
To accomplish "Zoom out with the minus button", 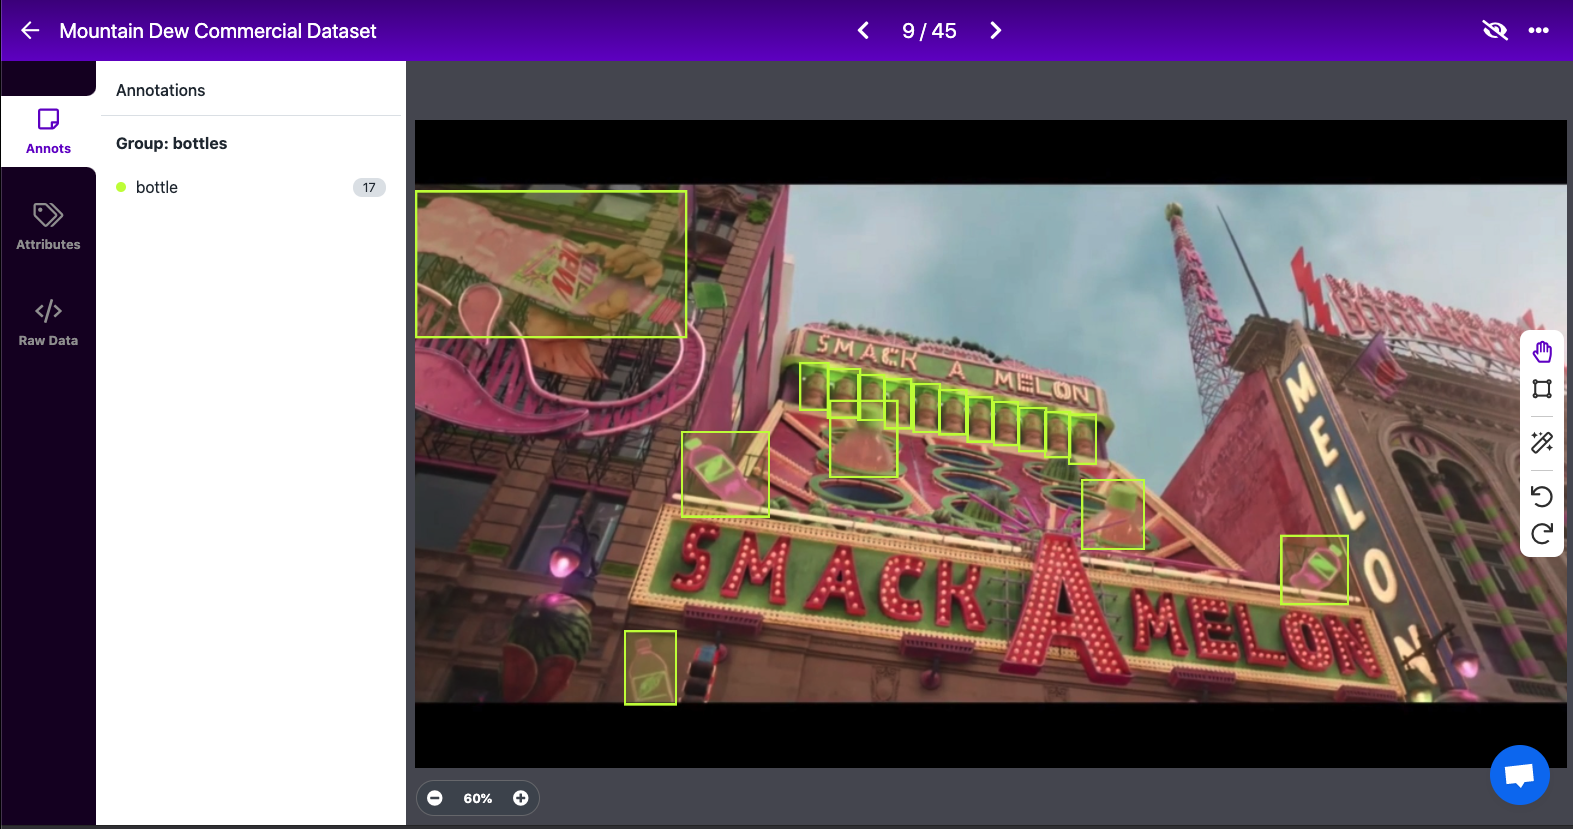I will [435, 798].
